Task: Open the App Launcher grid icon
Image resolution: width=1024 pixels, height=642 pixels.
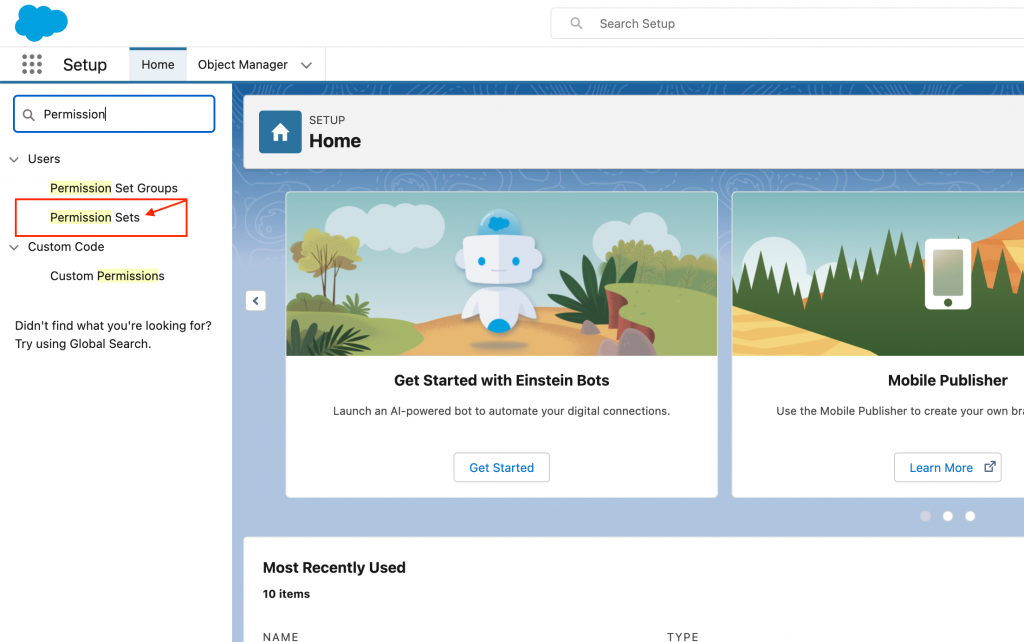Action: [x=31, y=65]
